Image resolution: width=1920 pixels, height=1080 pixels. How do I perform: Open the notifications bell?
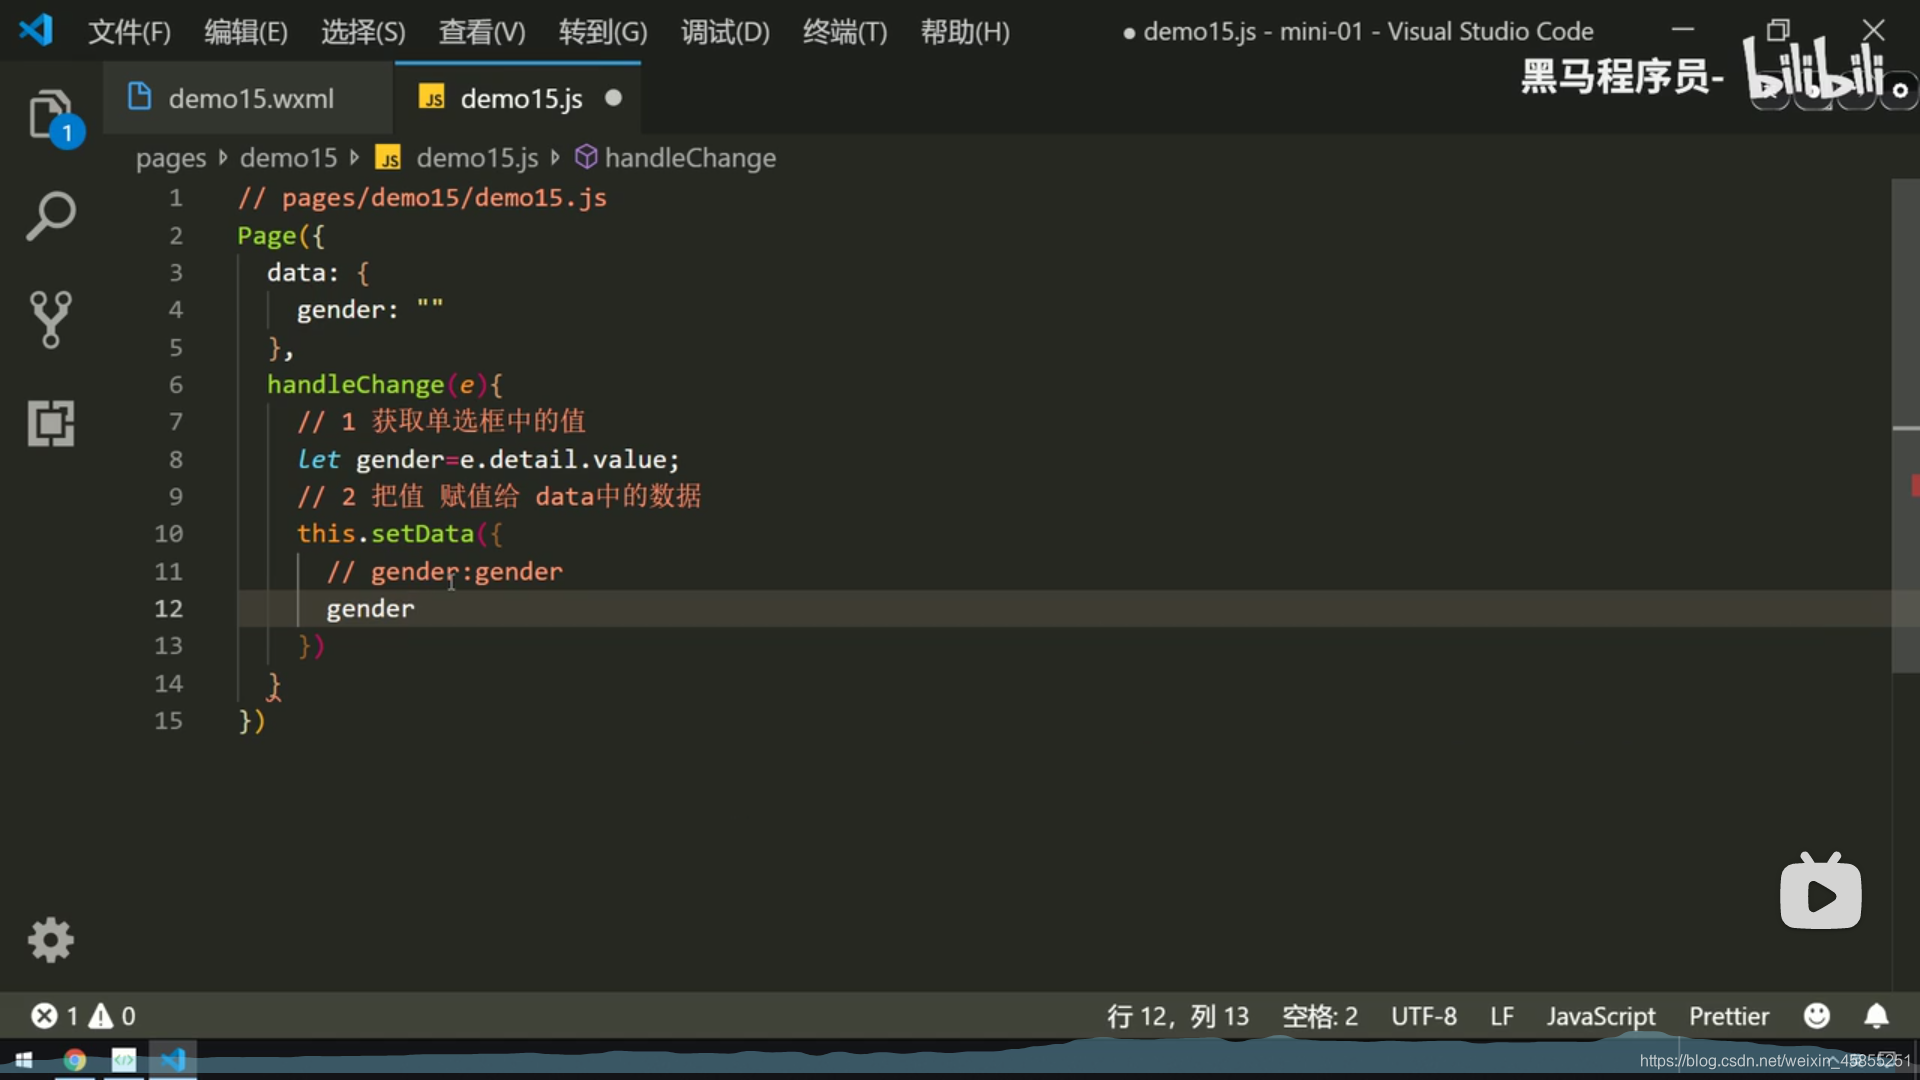click(x=1877, y=1016)
